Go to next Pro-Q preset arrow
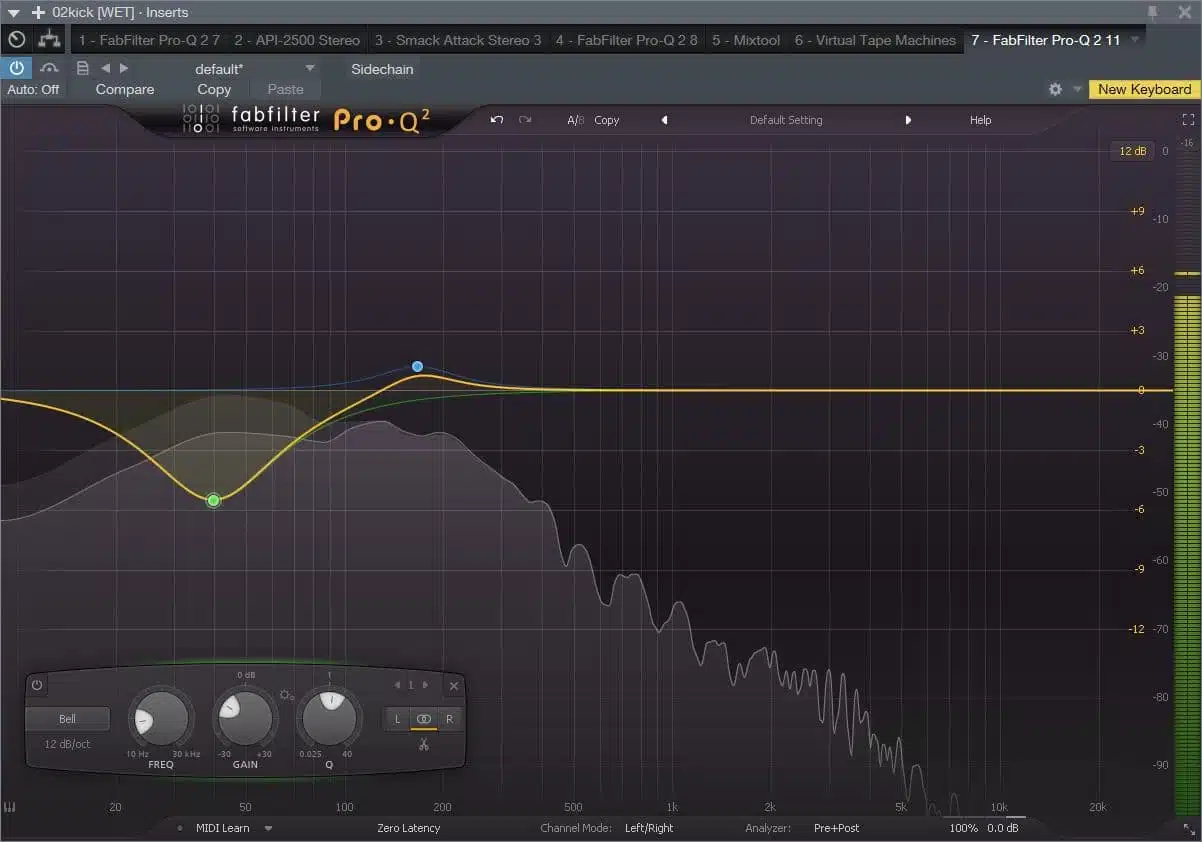The image size is (1202, 842). click(908, 120)
